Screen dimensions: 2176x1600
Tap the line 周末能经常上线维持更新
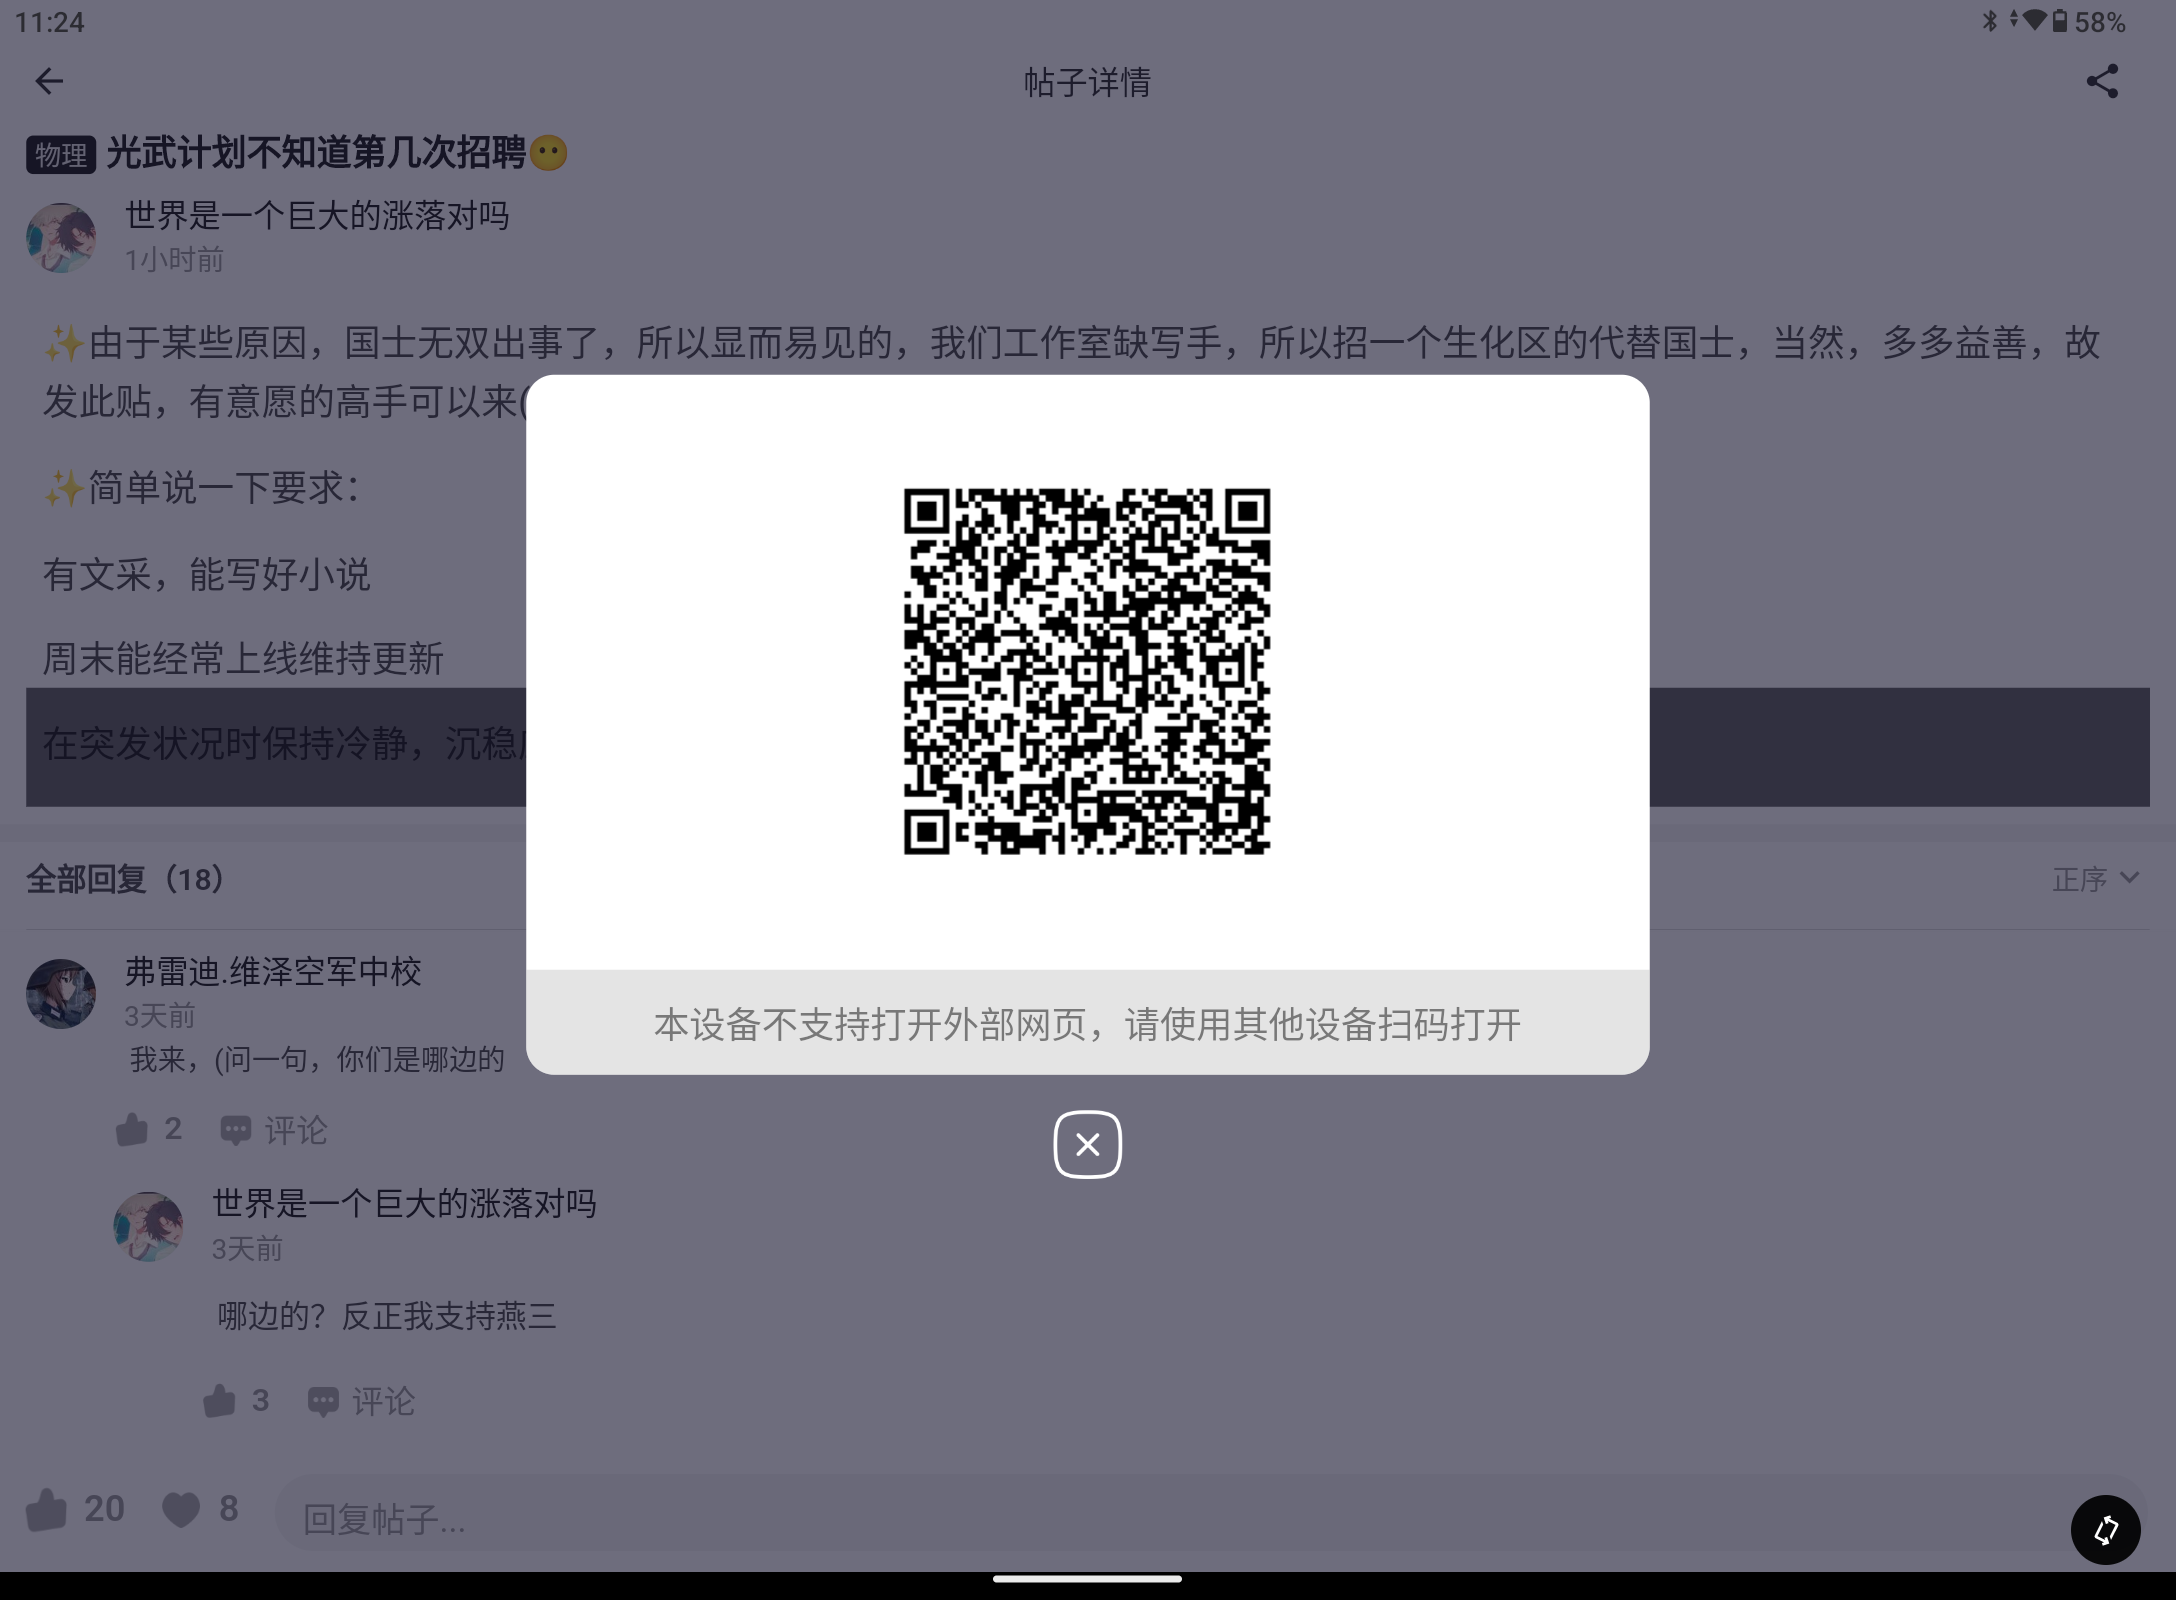[x=243, y=659]
